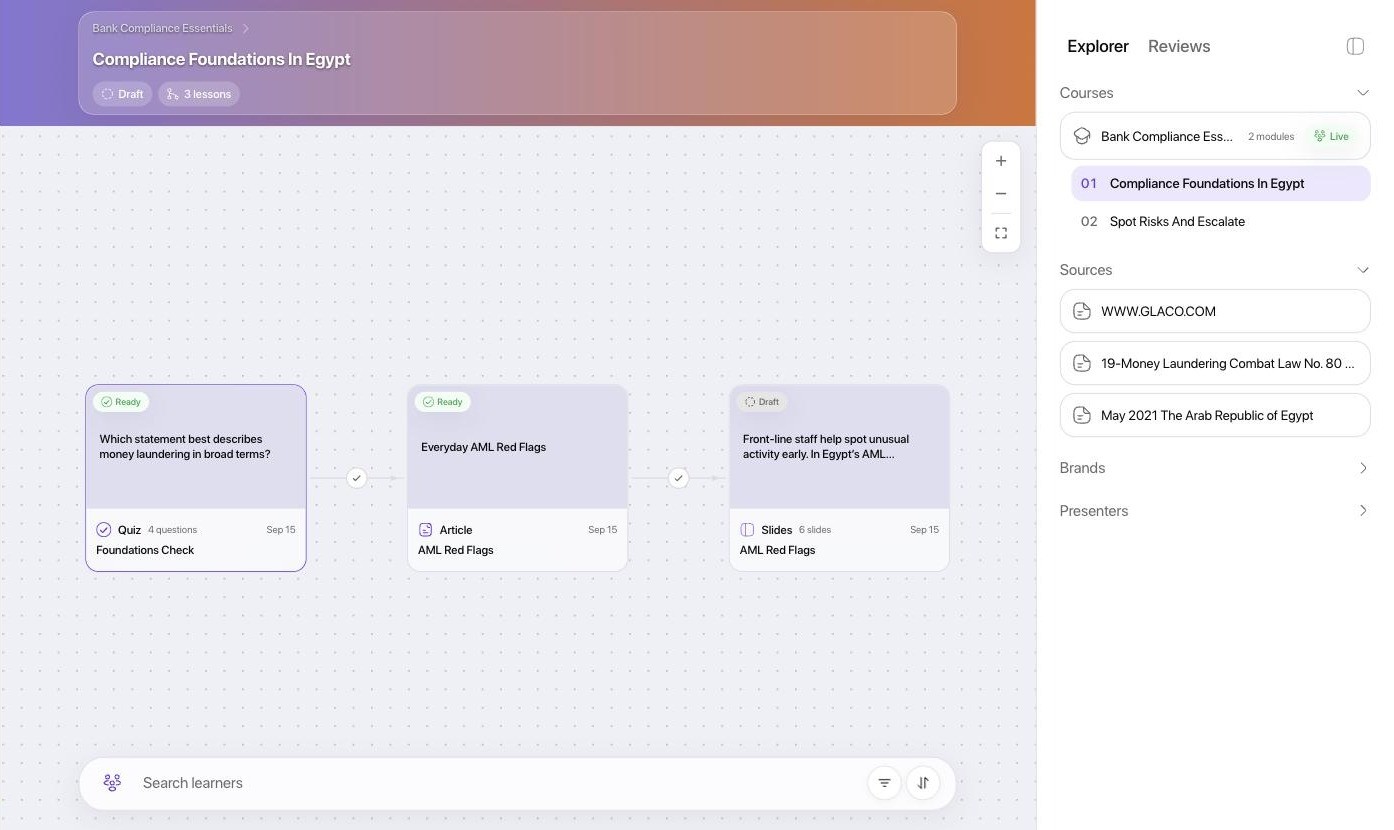Open the Front-line staff slides card preview
The width and height of the screenshot is (1394, 830).
click(840, 447)
